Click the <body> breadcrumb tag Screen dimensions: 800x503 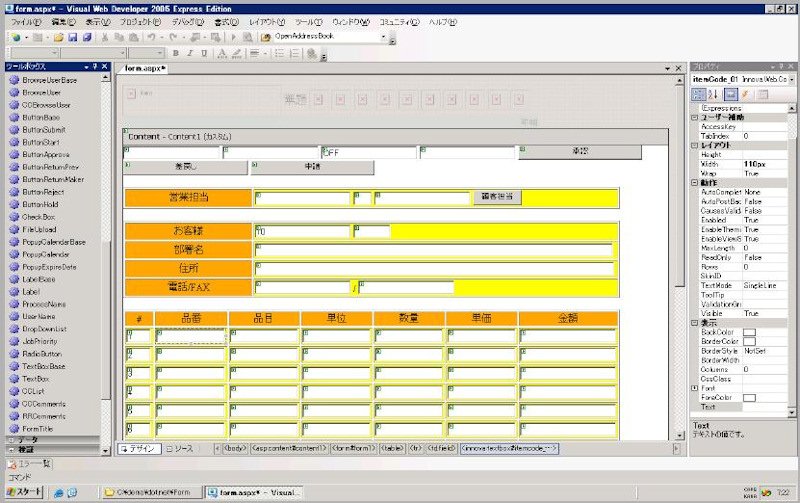pyautogui.click(x=236, y=448)
